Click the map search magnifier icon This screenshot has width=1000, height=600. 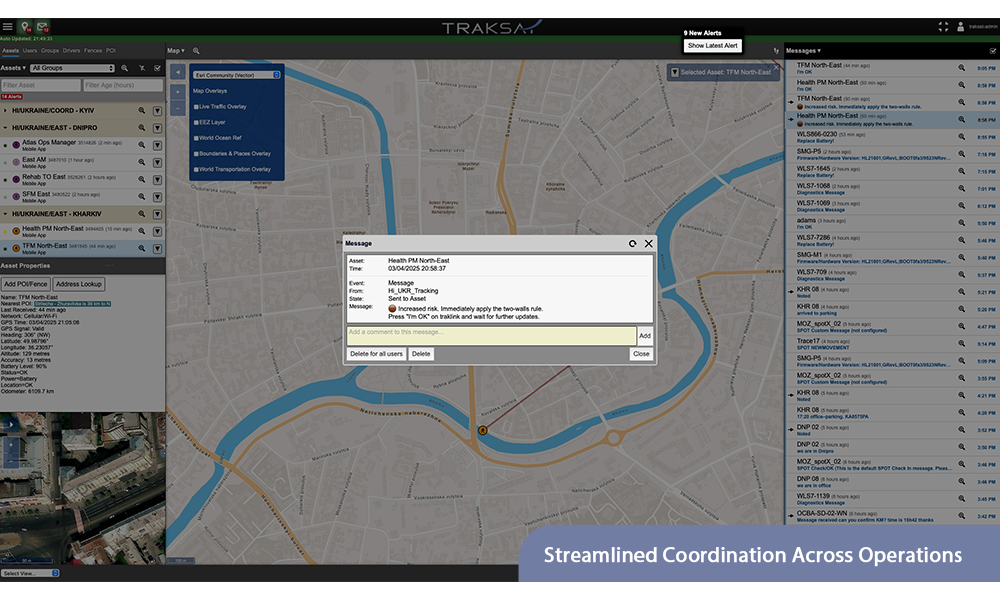tap(196, 50)
